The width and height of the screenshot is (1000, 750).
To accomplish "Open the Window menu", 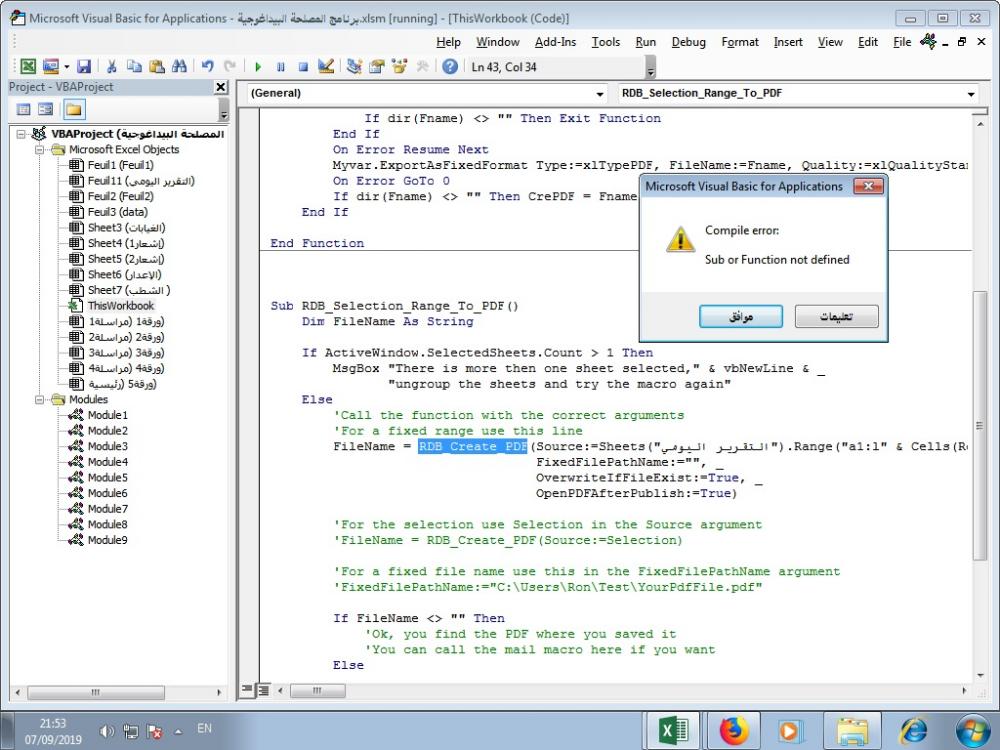I will point(497,42).
